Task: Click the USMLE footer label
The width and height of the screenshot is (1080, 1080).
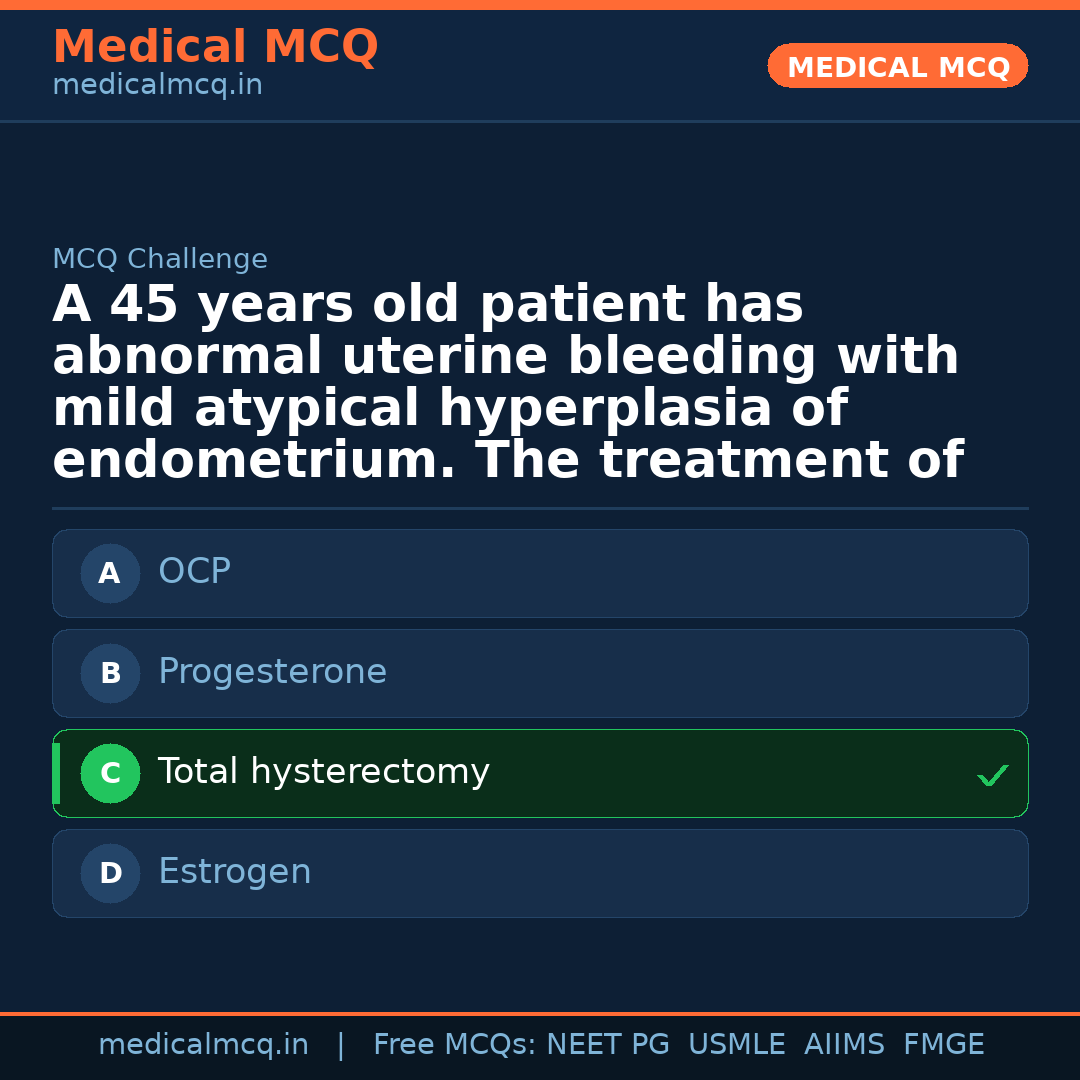Action: [x=736, y=1045]
